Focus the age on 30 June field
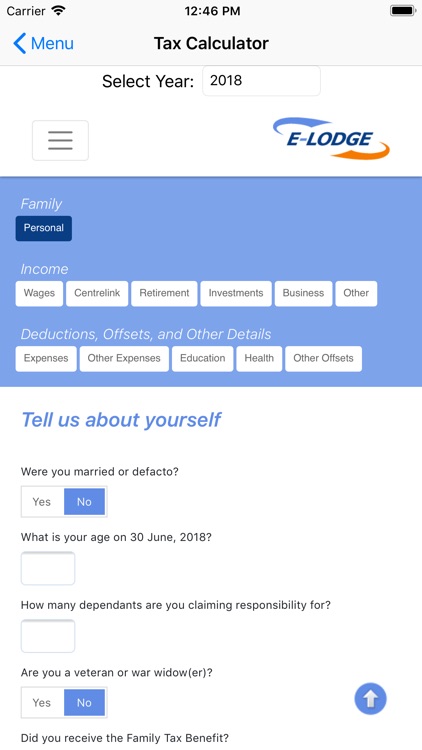Image resolution: width=422 pixels, height=750 pixels. [48, 568]
